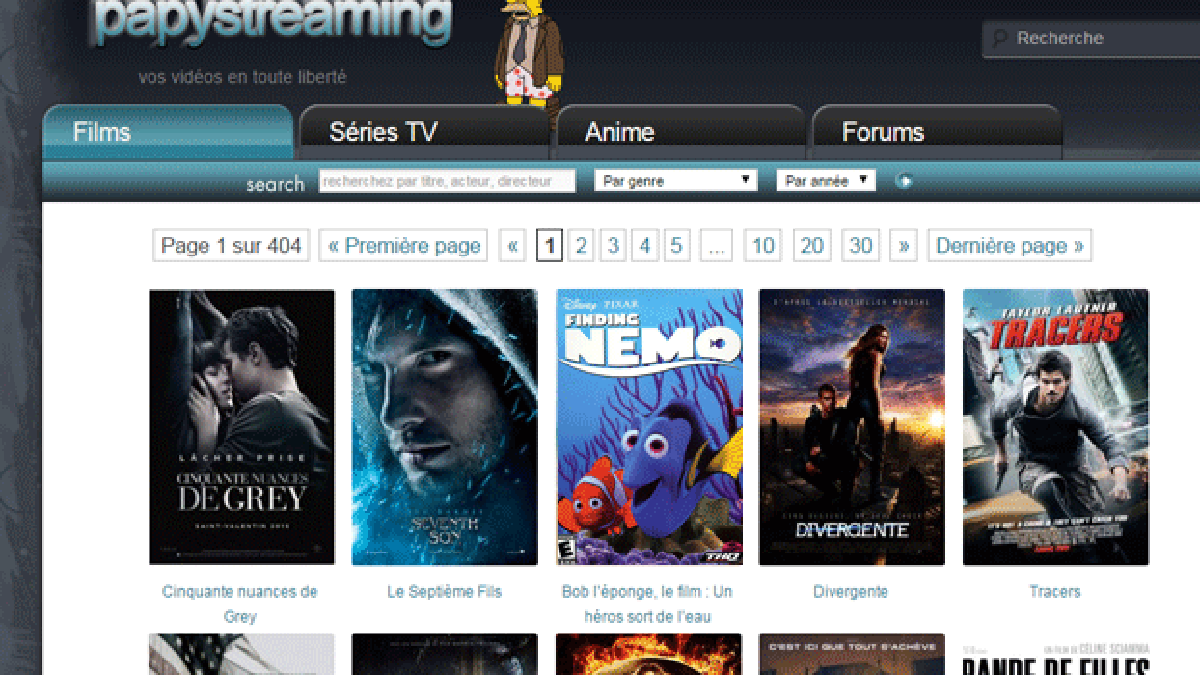The image size is (1200, 675).
Task: Go to page 5
Action: (677, 245)
